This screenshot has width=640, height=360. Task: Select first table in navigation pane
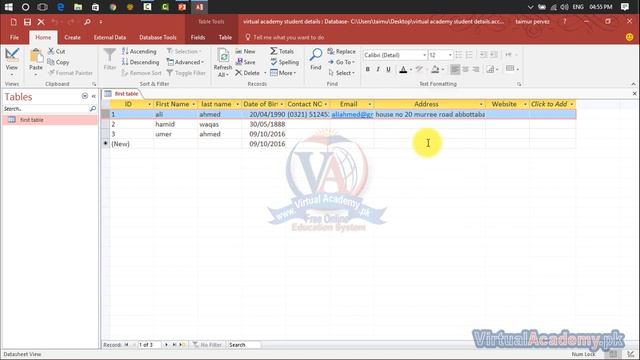click(x=50, y=120)
